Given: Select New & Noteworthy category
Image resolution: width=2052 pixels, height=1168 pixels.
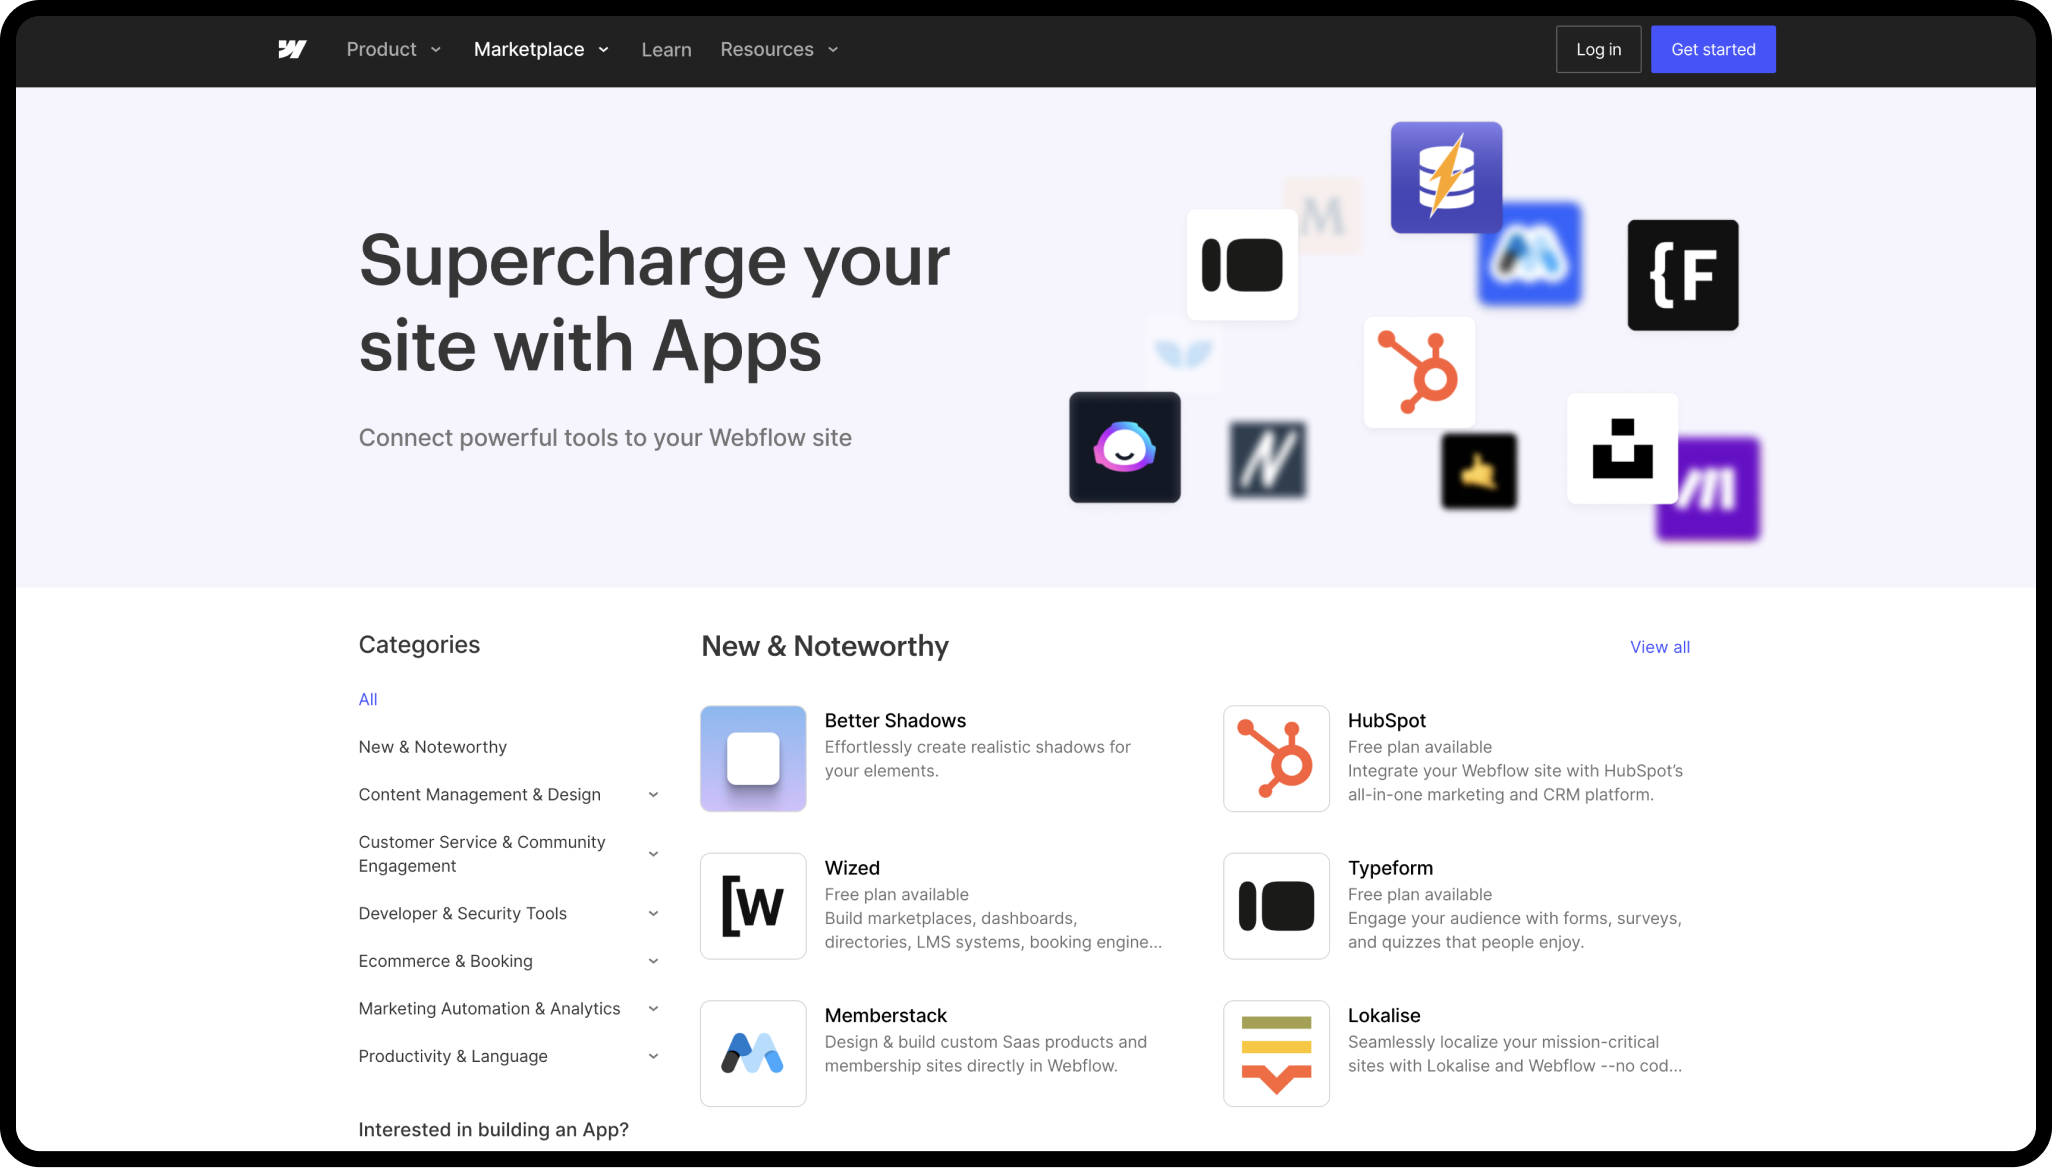Looking at the screenshot, I should click(433, 747).
